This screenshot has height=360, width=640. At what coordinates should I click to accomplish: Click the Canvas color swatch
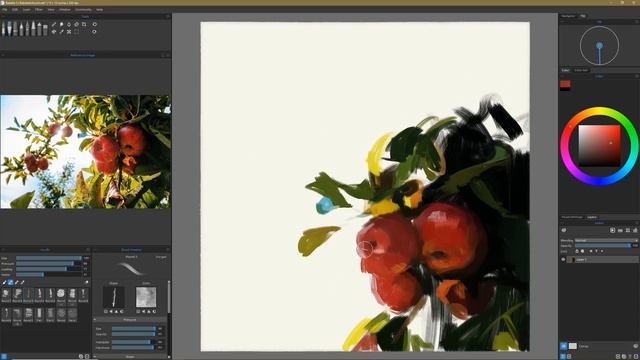(x=573, y=346)
